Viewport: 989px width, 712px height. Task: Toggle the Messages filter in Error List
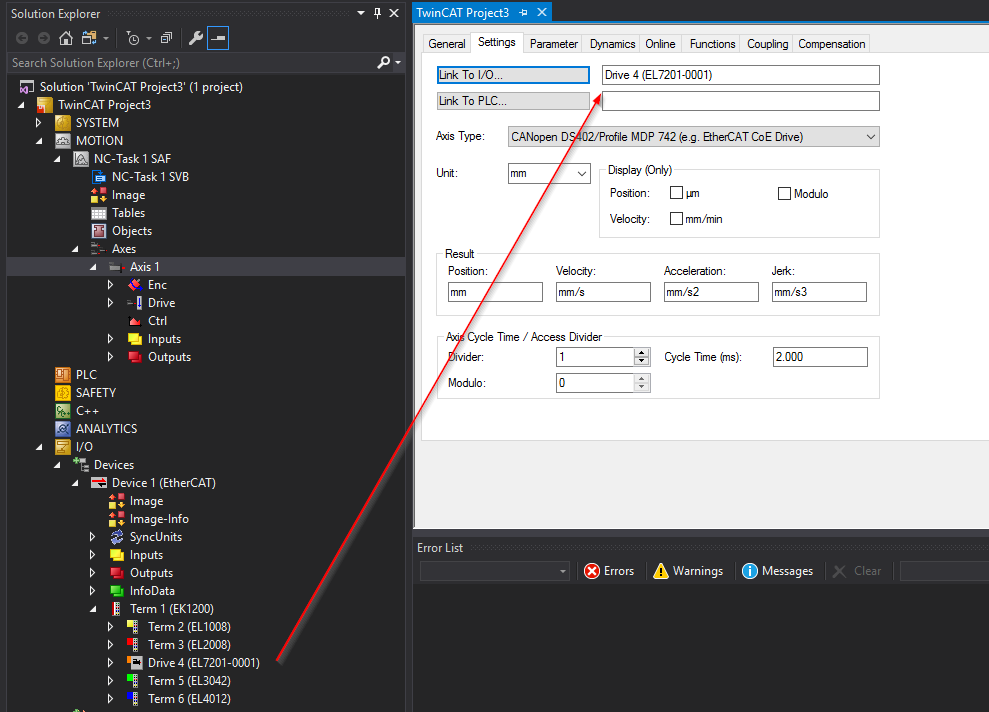click(778, 571)
